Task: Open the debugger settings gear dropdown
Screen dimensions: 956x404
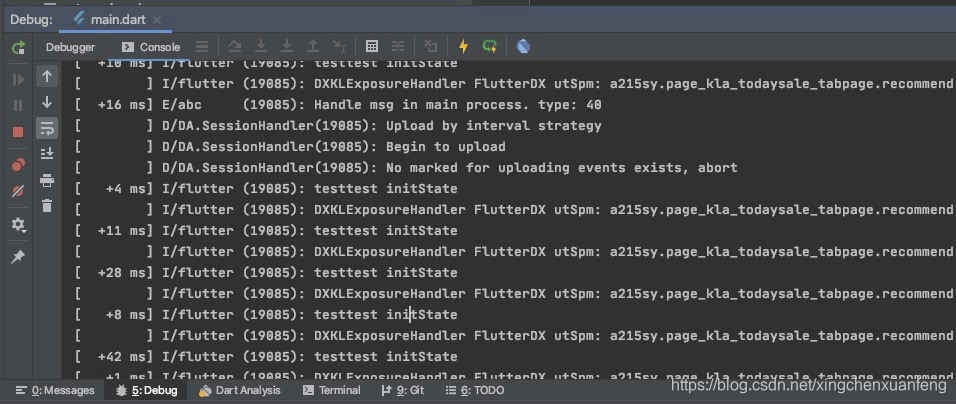Action: tap(18, 226)
